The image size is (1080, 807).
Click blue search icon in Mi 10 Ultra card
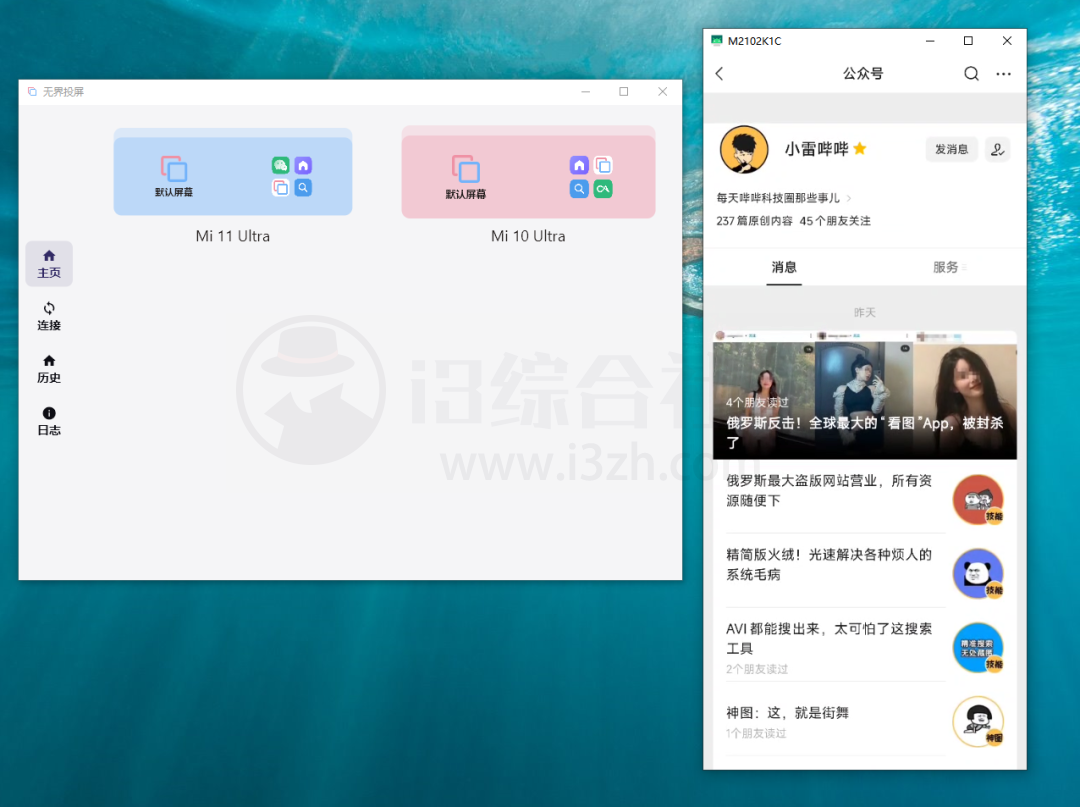579,189
